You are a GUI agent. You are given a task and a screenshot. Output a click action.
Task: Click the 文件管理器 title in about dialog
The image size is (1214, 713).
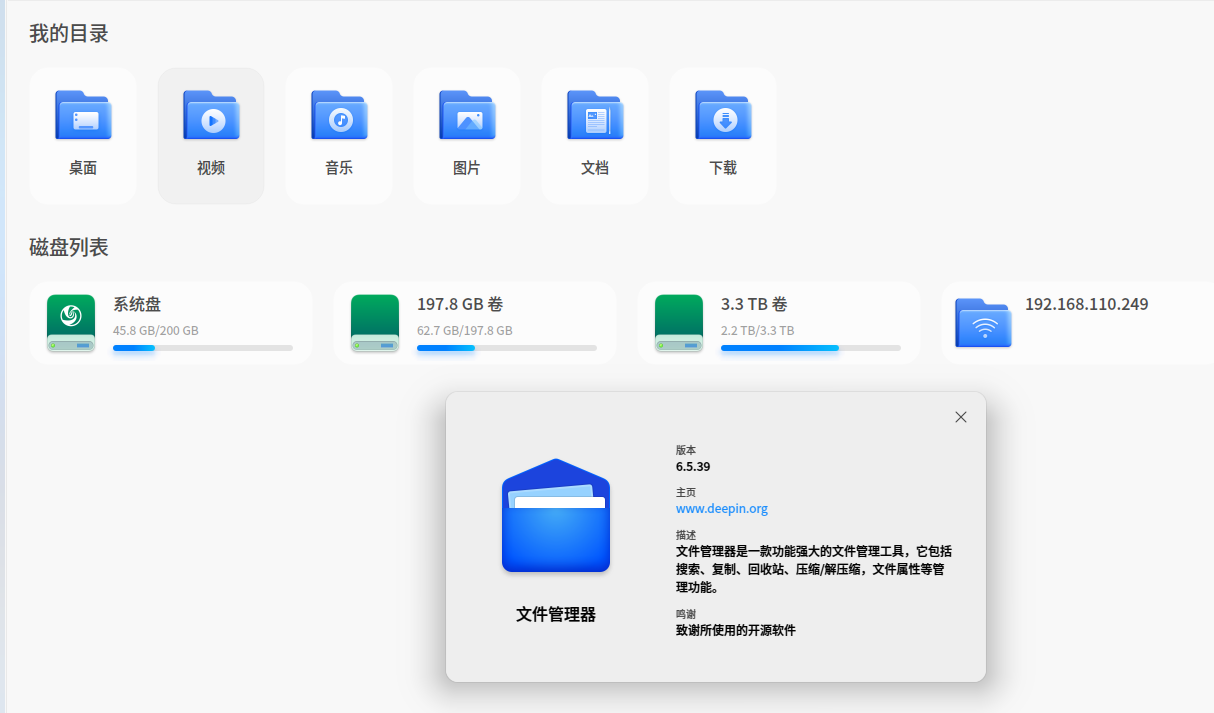(556, 614)
